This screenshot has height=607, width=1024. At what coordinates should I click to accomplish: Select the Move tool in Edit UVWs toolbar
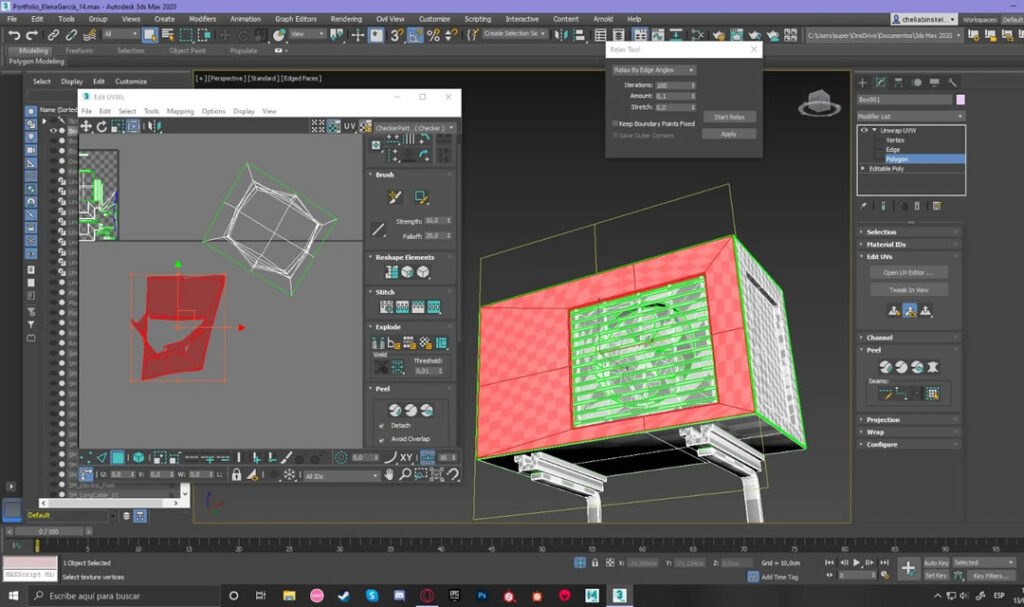coord(88,124)
